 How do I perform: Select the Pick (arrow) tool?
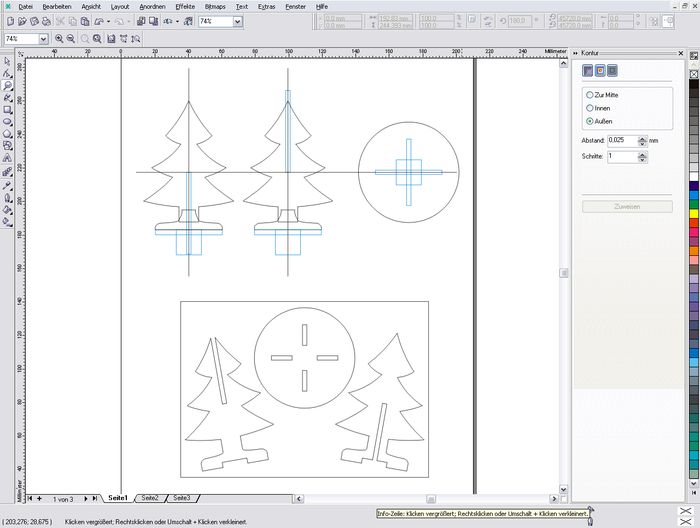point(8,62)
